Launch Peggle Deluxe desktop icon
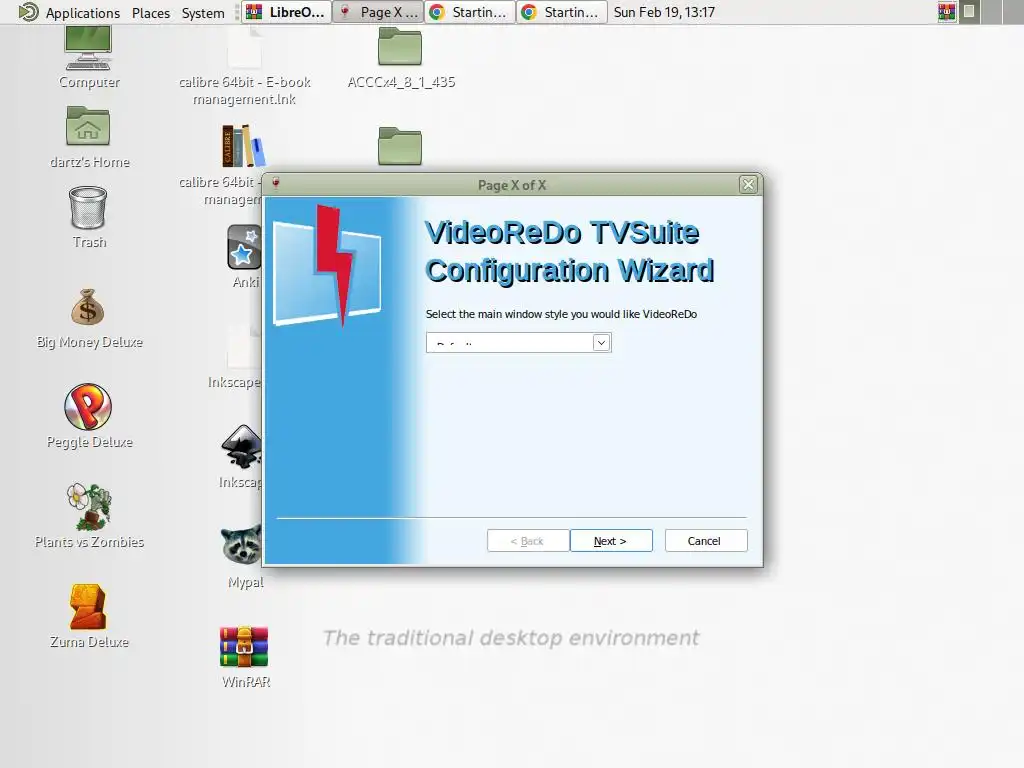1024x768 pixels. [88, 406]
